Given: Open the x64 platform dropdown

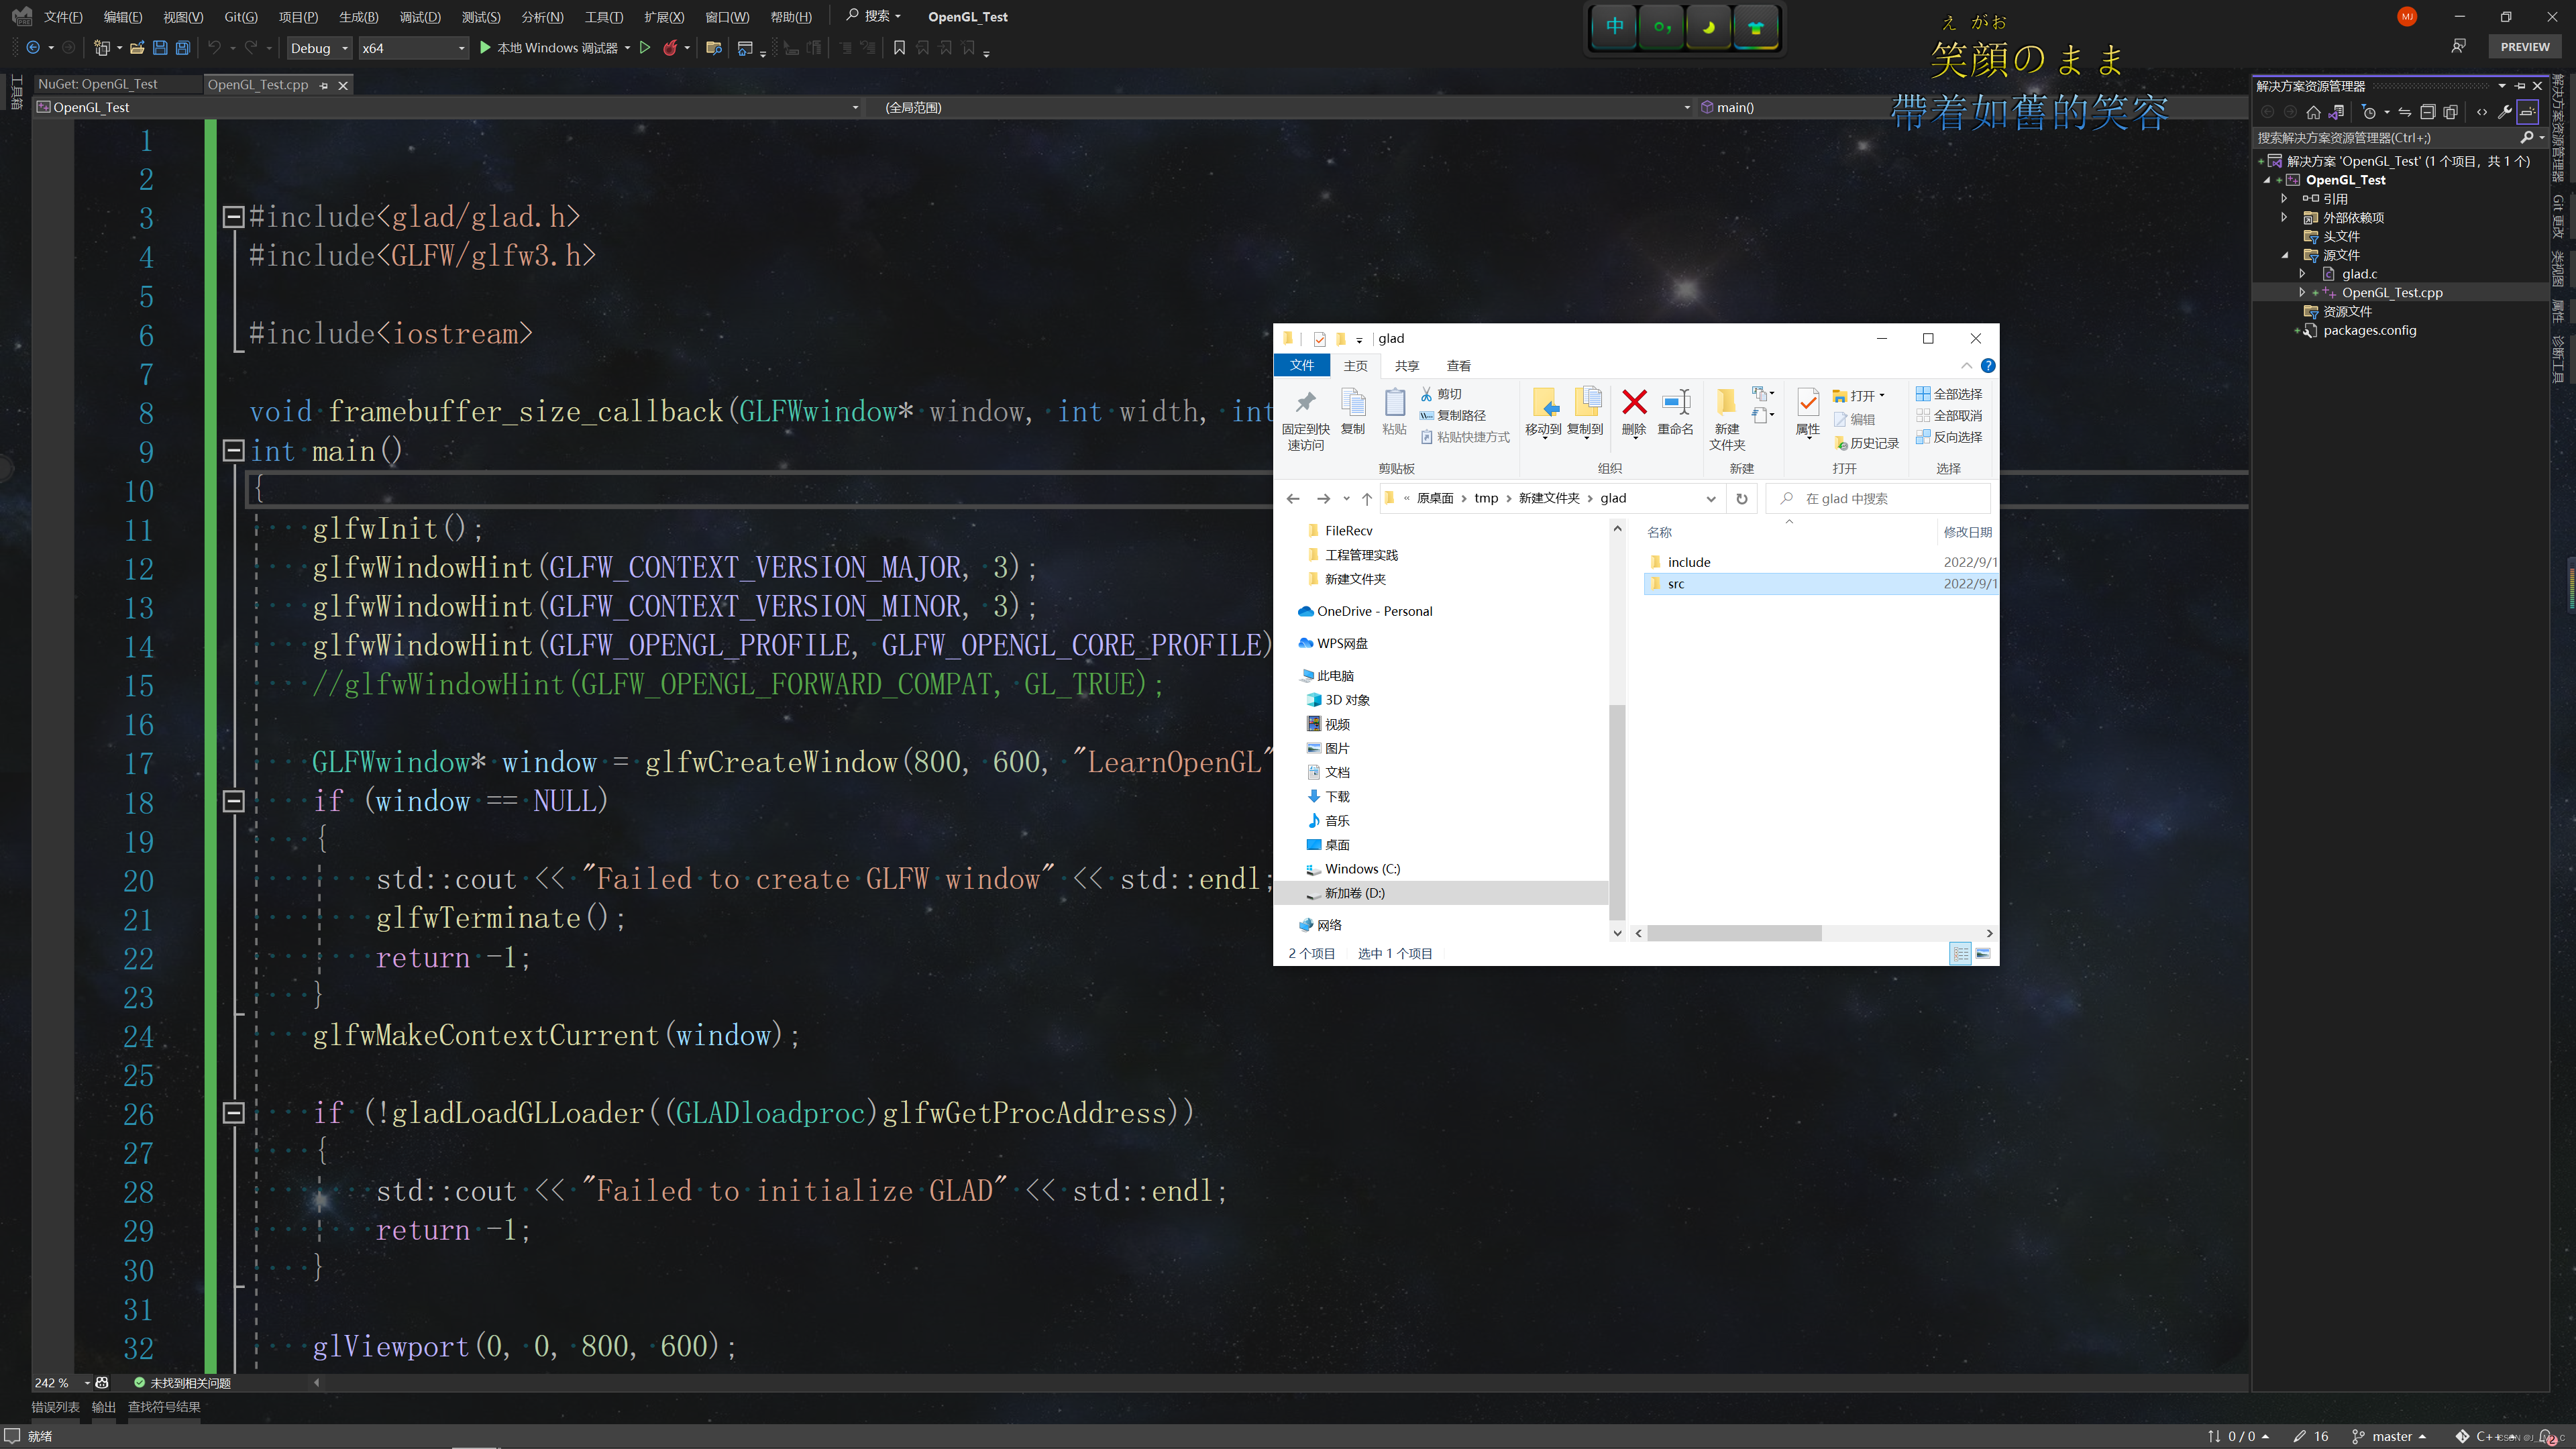Looking at the screenshot, I should click(x=413, y=48).
